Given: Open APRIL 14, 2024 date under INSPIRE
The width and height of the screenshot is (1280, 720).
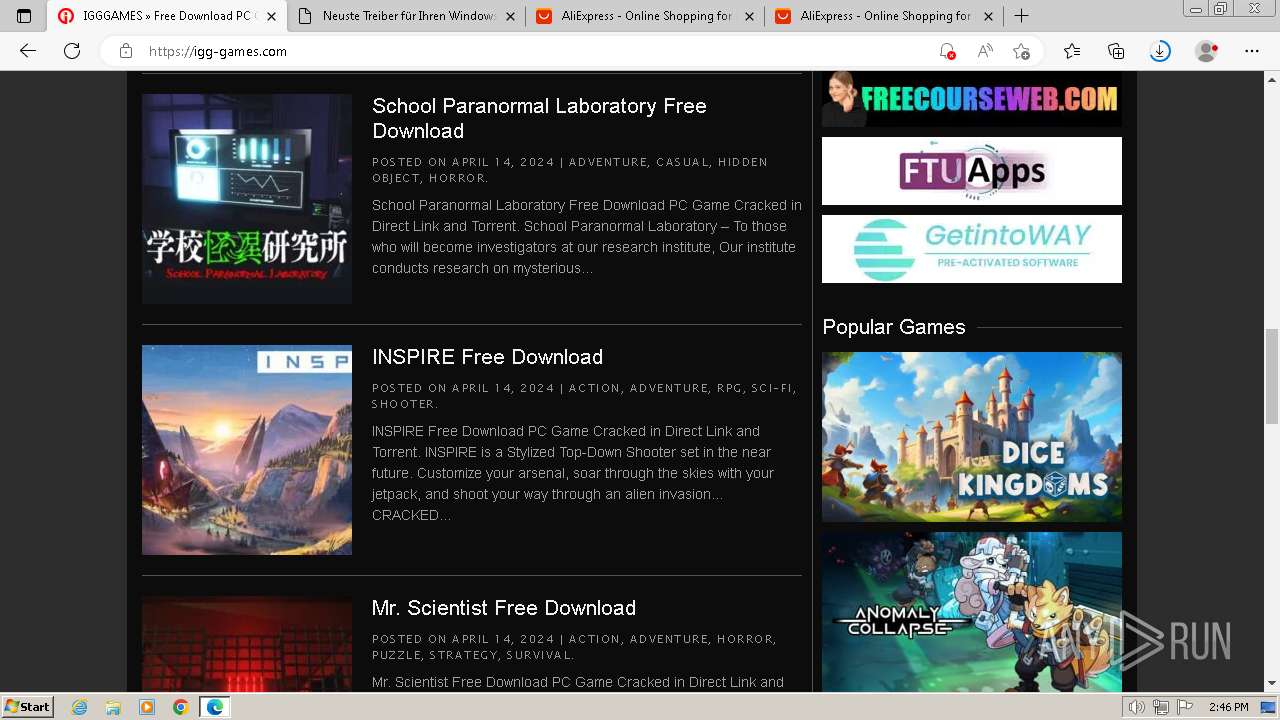Looking at the screenshot, I should point(503,388).
